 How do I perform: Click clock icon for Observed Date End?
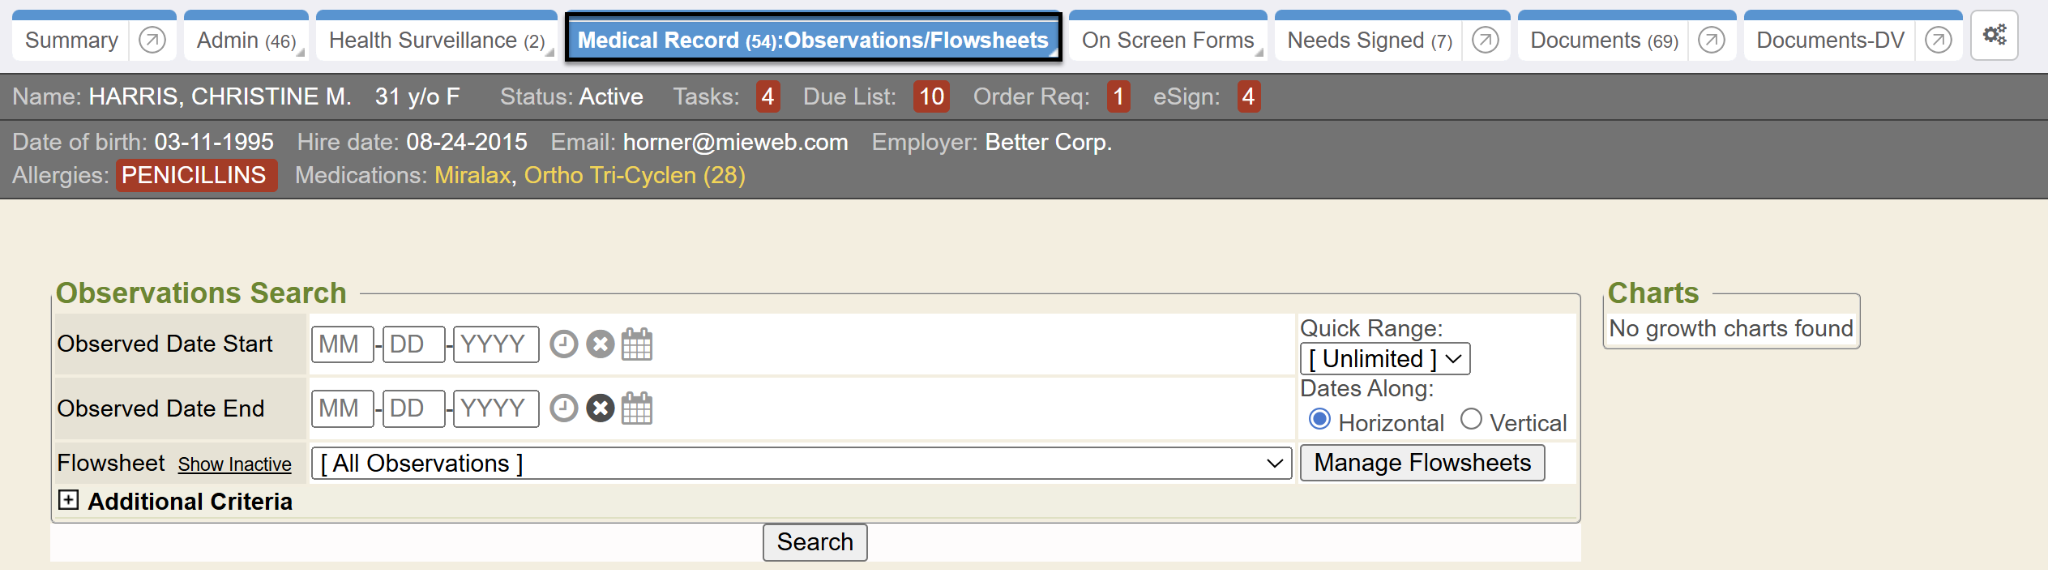tap(564, 409)
